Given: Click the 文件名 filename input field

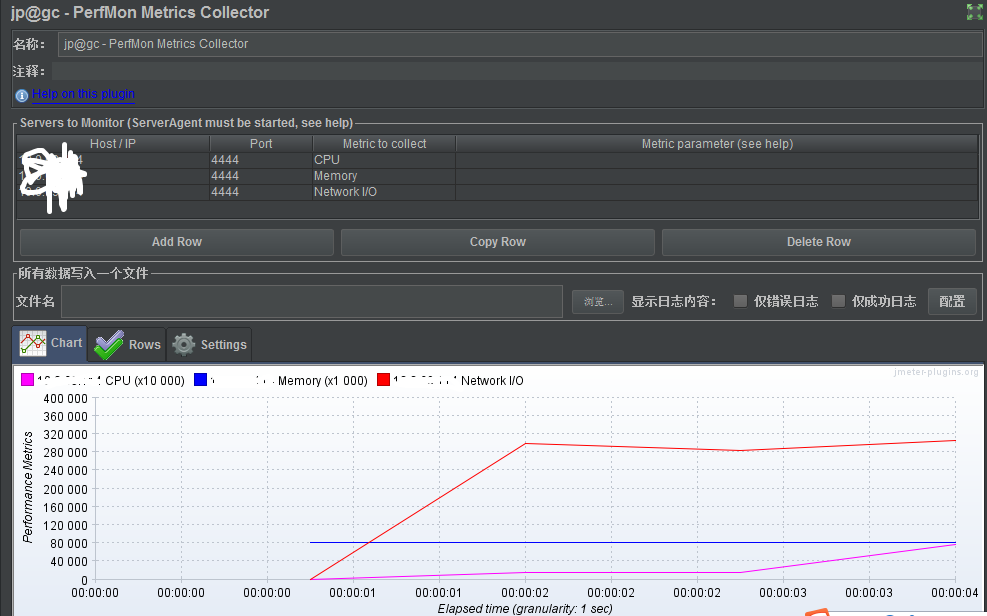Looking at the screenshot, I should (312, 301).
